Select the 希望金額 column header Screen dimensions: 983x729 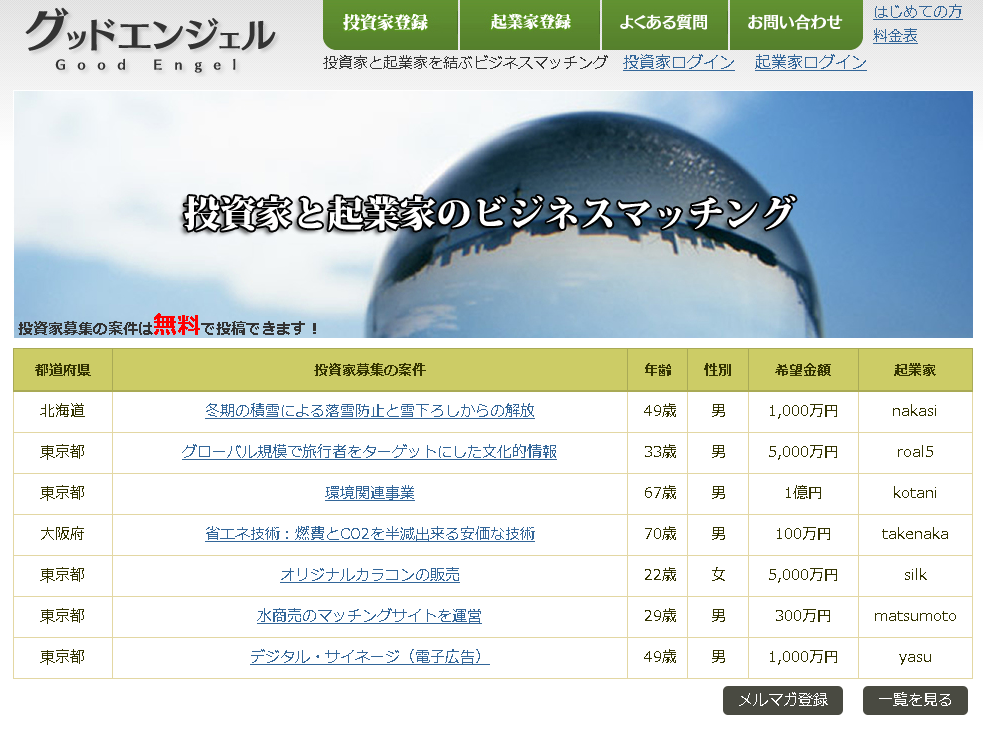pyautogui.click(x=803, y=370)
